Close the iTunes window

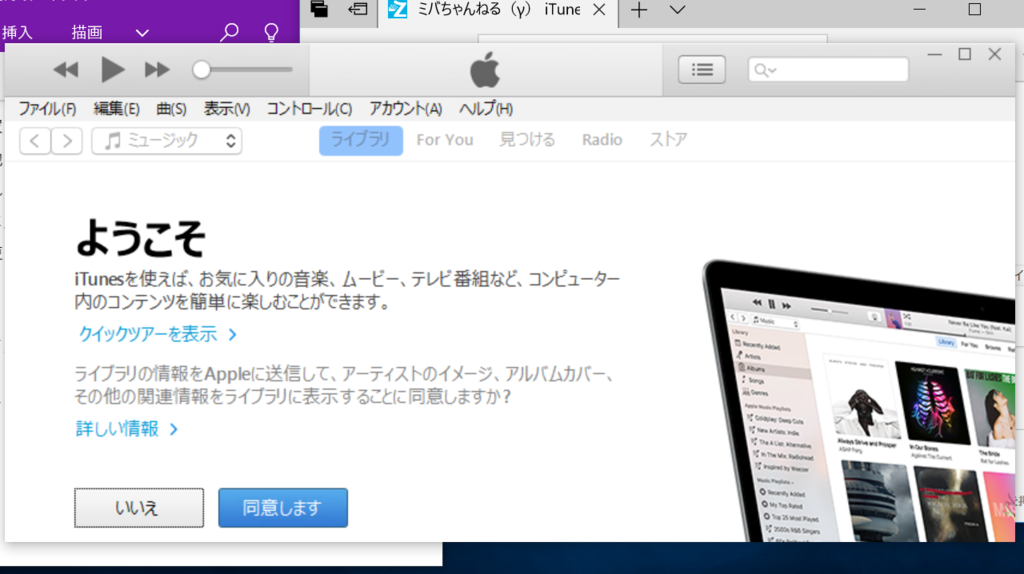pyautogui.click(x=995, y=54)
